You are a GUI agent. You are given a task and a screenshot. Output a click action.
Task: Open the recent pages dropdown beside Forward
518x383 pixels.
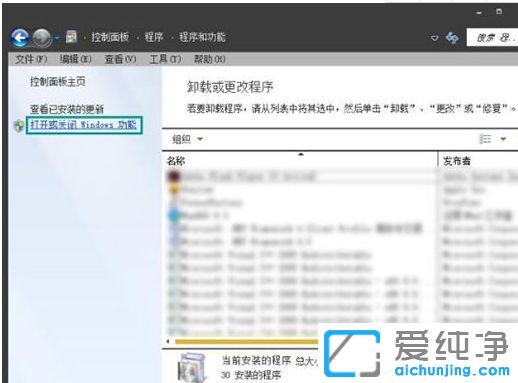point(57,38)
